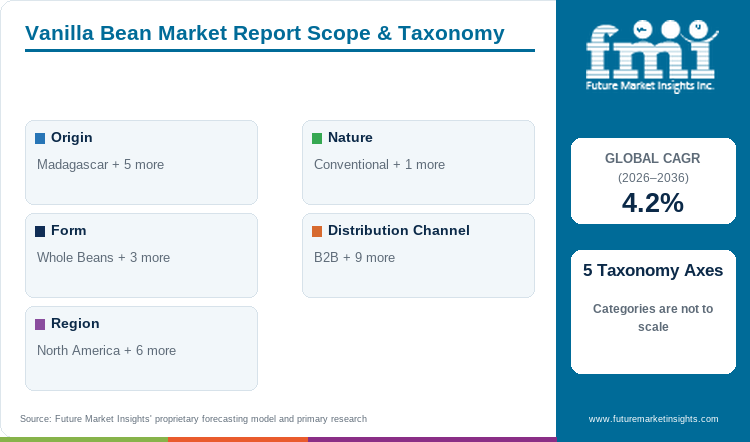Click the green Nature color square
Image resolution: width=750 pixels, height=442 pixels.
317,139
